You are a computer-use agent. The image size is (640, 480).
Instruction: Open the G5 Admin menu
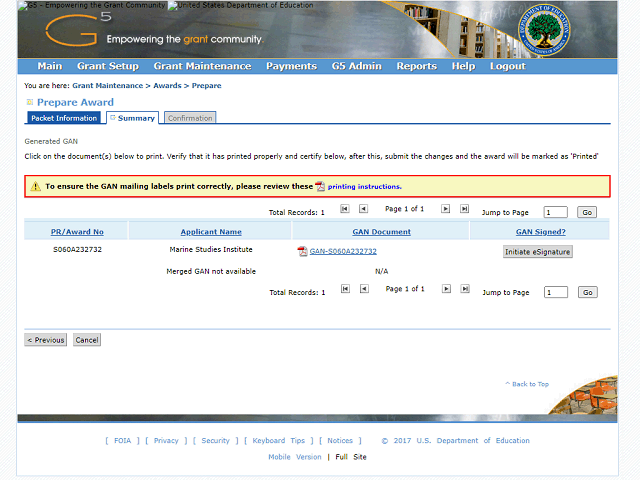[357, 66]
